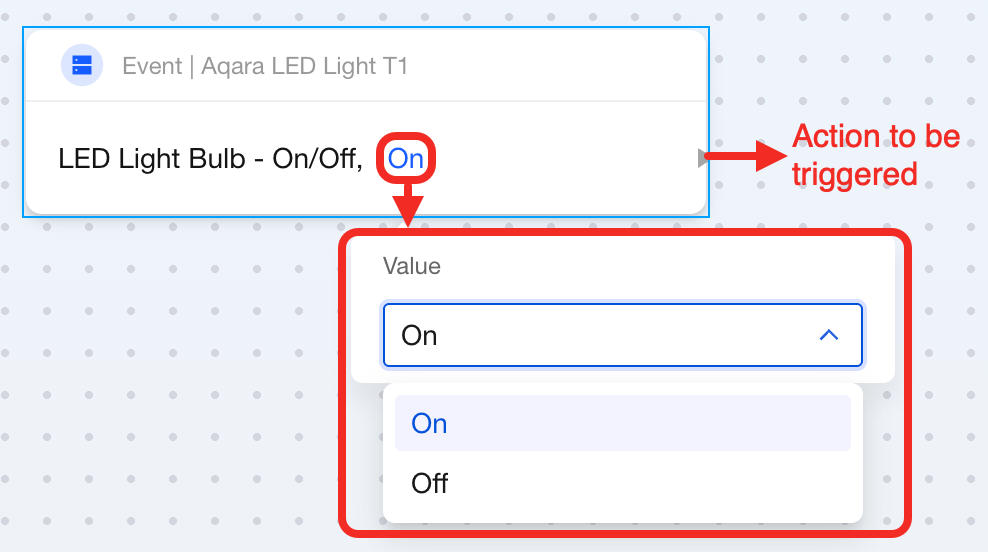The image size is (988, 552).
Task: Click the Aqara LED Light T1 device name
Action: (x=305, y=67)
